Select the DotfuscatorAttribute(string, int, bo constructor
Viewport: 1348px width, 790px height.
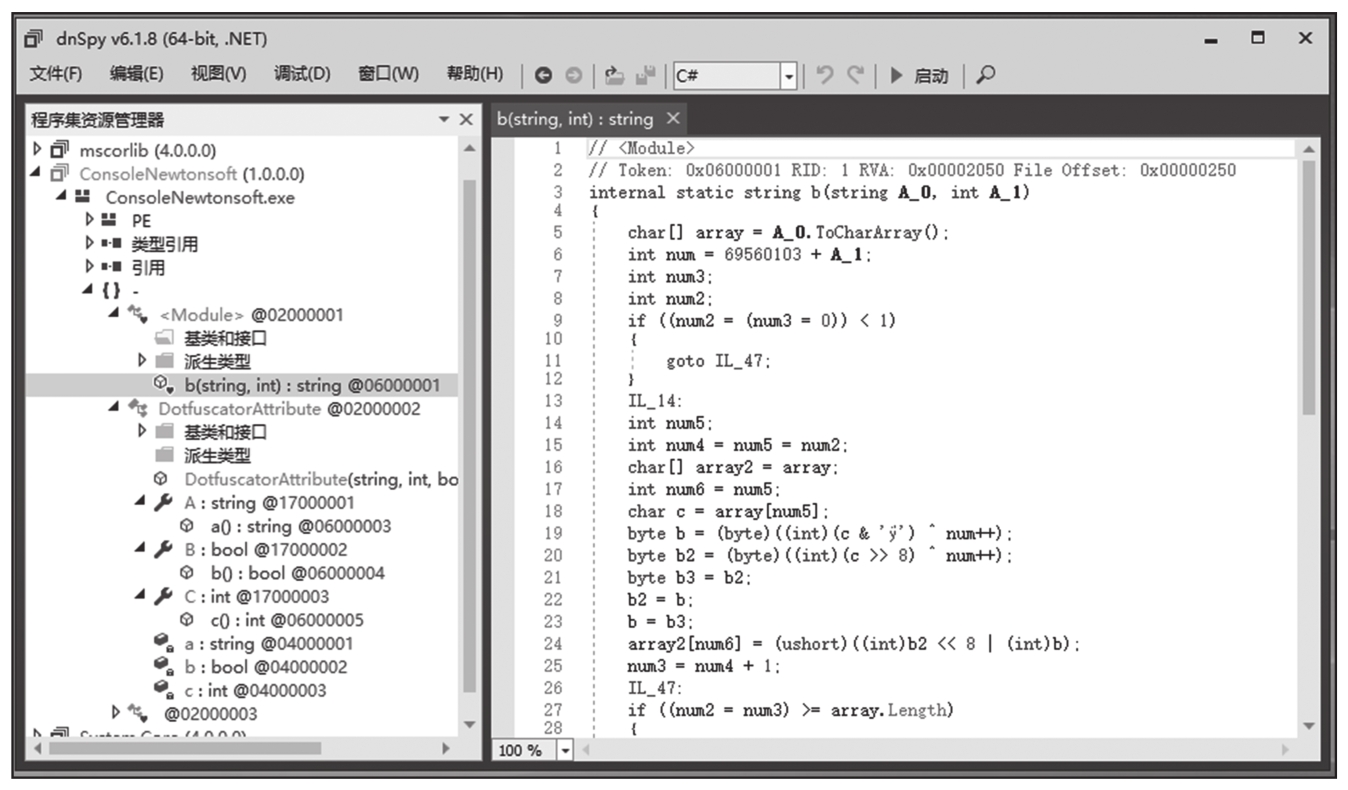(321, 479)
